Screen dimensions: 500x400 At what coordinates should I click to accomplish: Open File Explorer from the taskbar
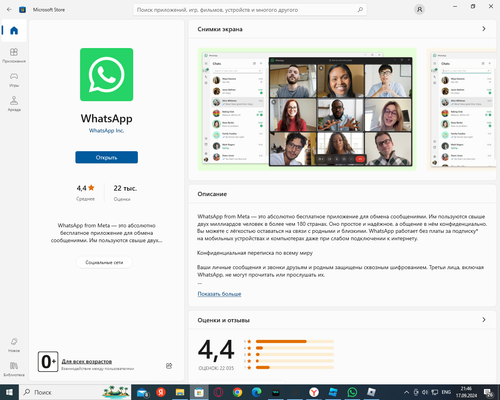click(180, 392)
